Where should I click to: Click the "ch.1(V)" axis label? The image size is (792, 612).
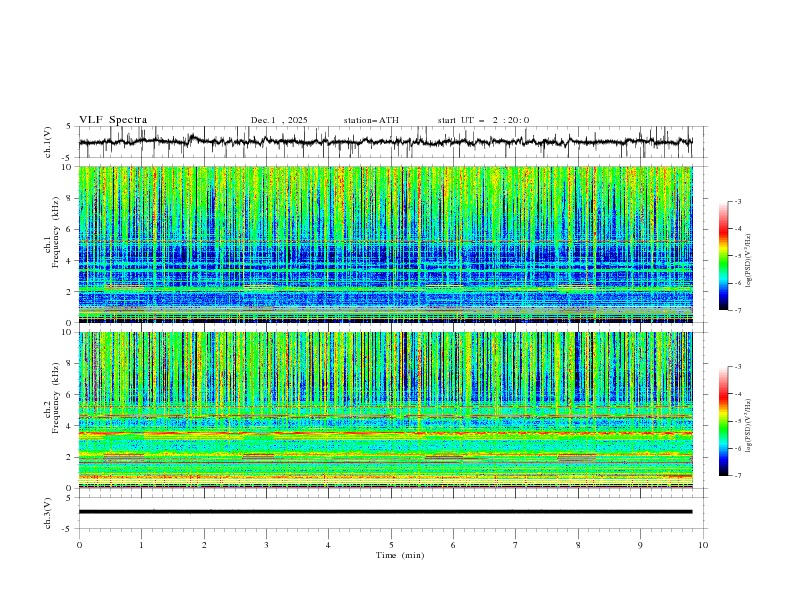[48, 142]
